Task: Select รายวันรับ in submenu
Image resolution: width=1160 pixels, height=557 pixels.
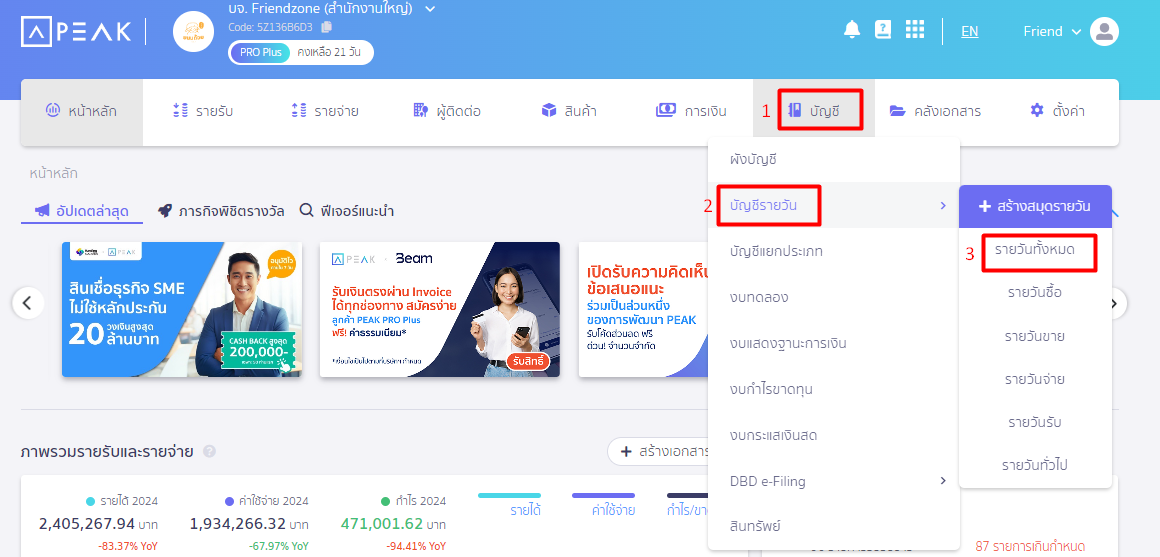Action: [1035, 422]
